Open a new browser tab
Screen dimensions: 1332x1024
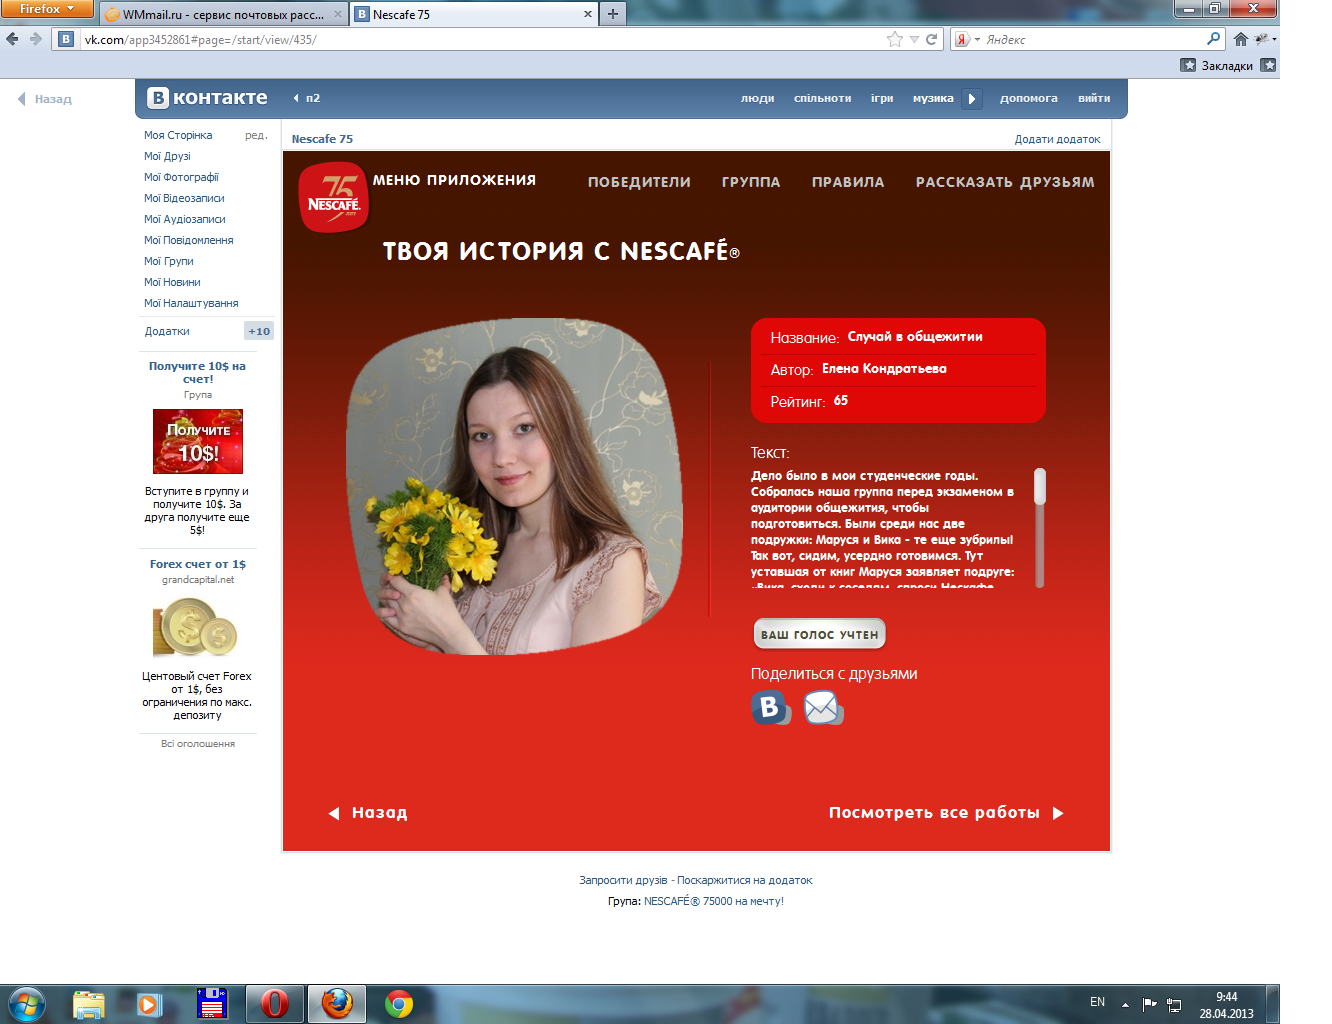tap(613, 13)
